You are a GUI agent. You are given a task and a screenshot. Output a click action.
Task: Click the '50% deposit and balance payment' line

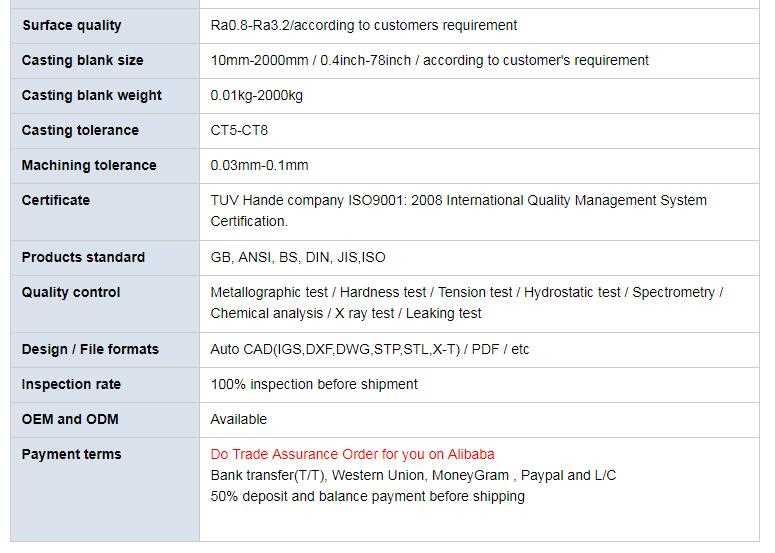pyautogui.click(x=367, y=496)
